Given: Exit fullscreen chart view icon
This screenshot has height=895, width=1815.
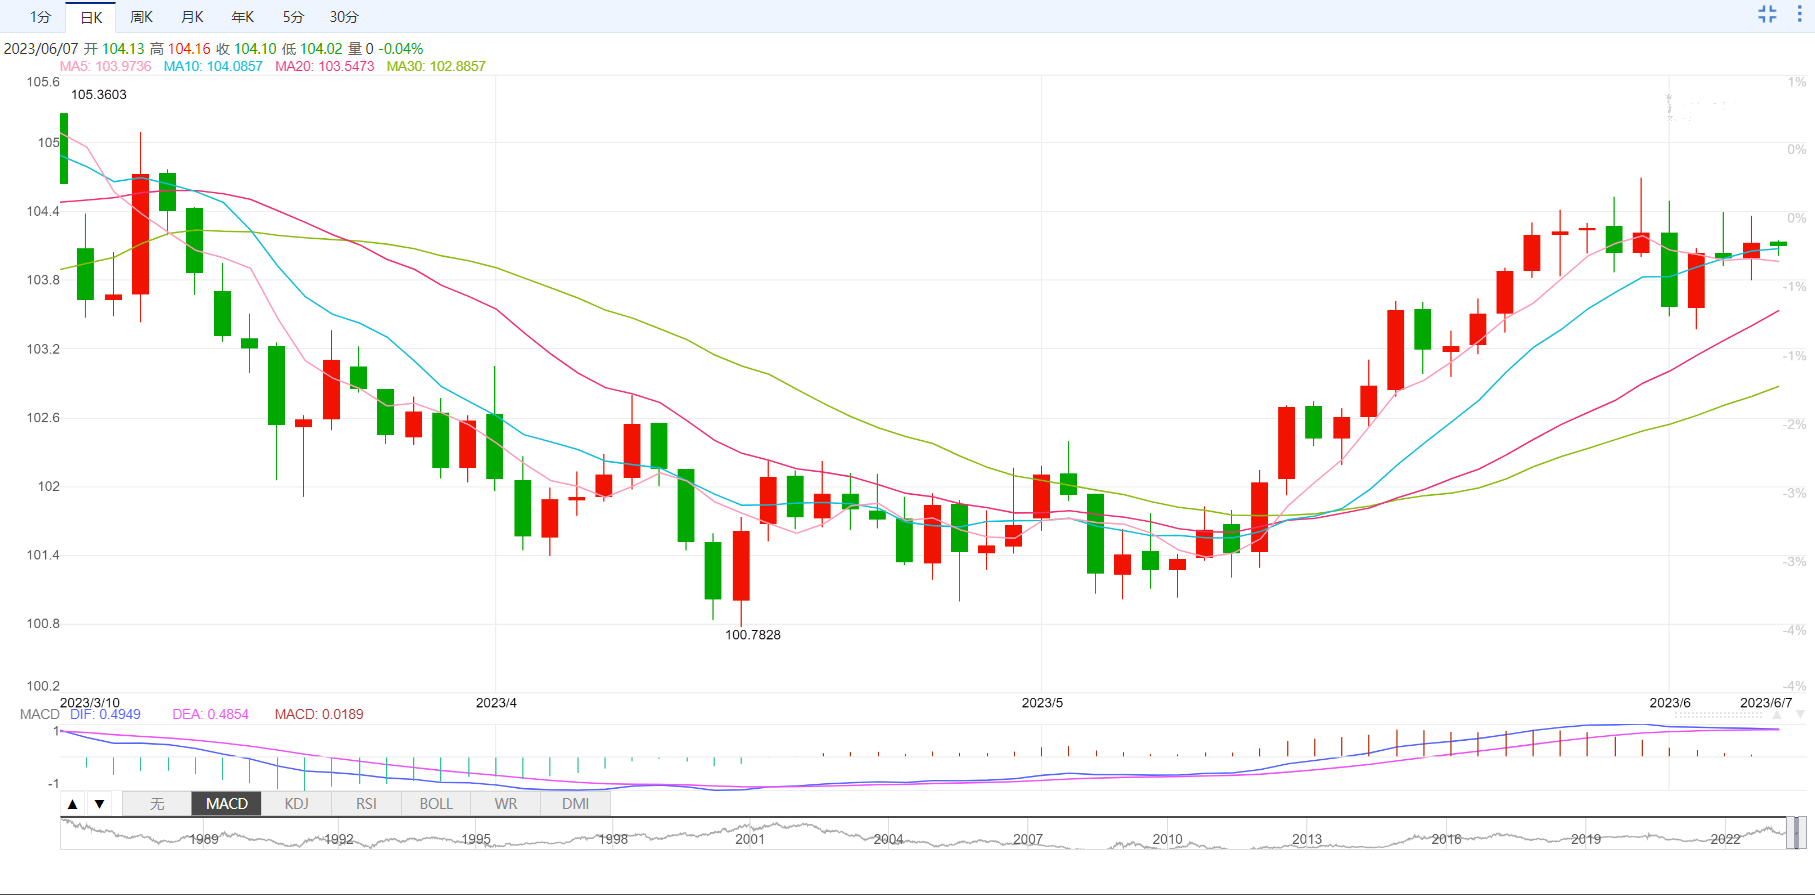Looking at the screenshot, I should tap(1767, 14).
